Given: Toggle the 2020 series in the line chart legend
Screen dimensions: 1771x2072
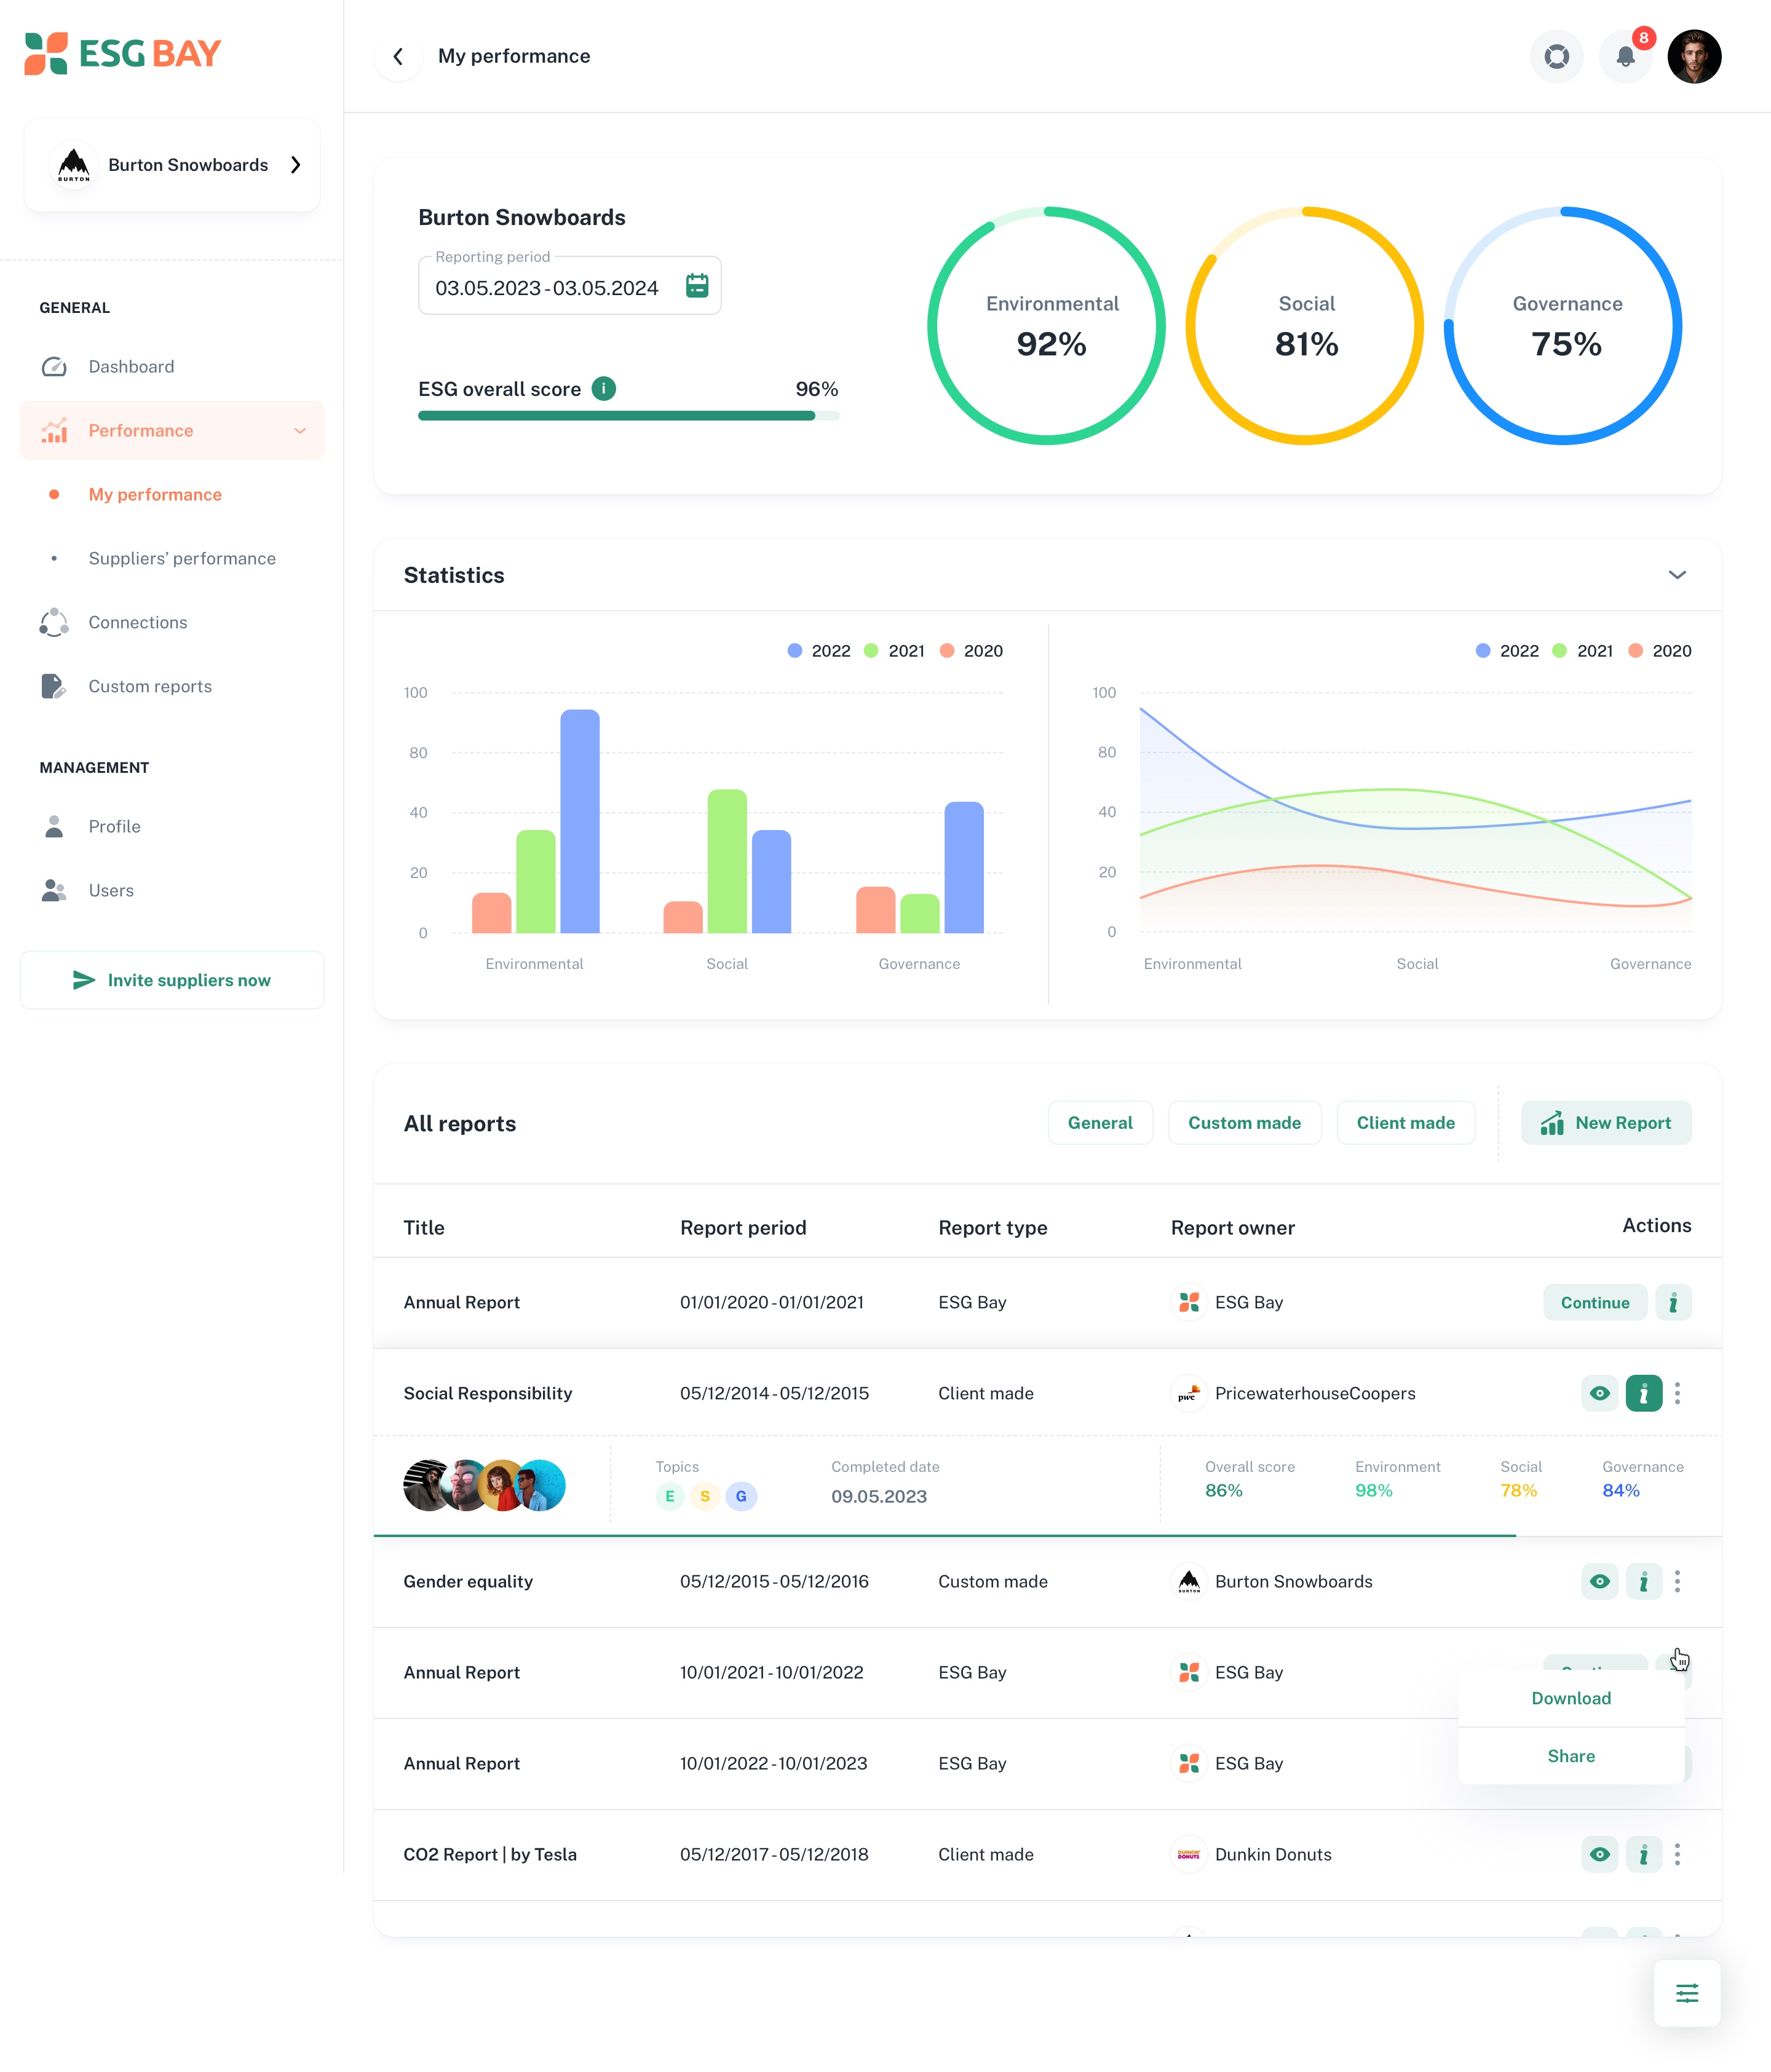Looking at the screenshot, I should [1660, 651].
